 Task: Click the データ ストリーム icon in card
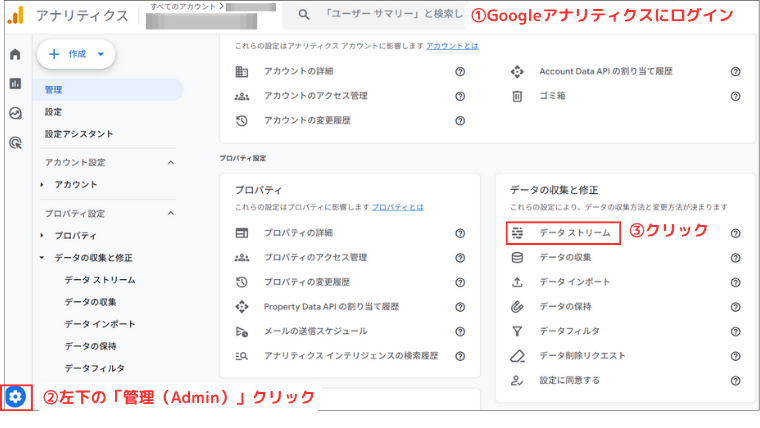tap(517, 233)
